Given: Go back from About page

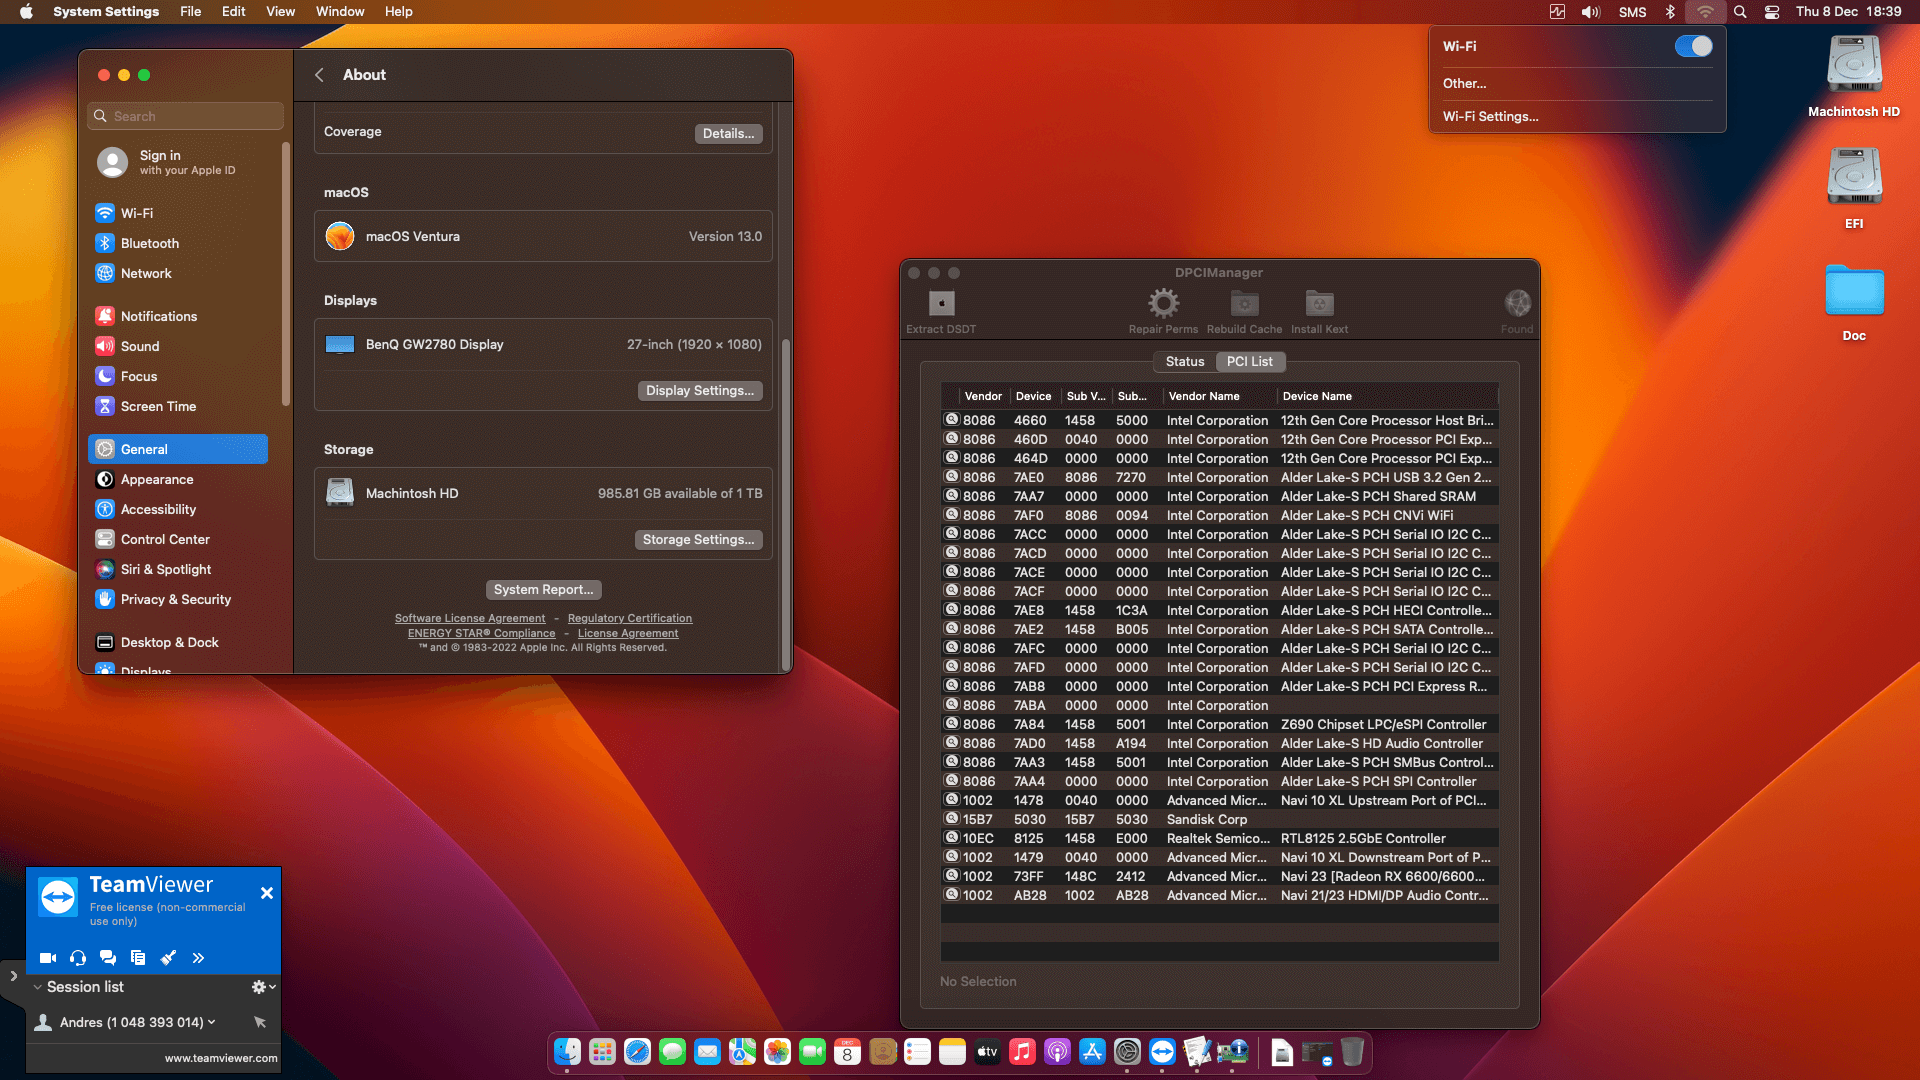Looking at the screenshot, I should click(319, 75).
